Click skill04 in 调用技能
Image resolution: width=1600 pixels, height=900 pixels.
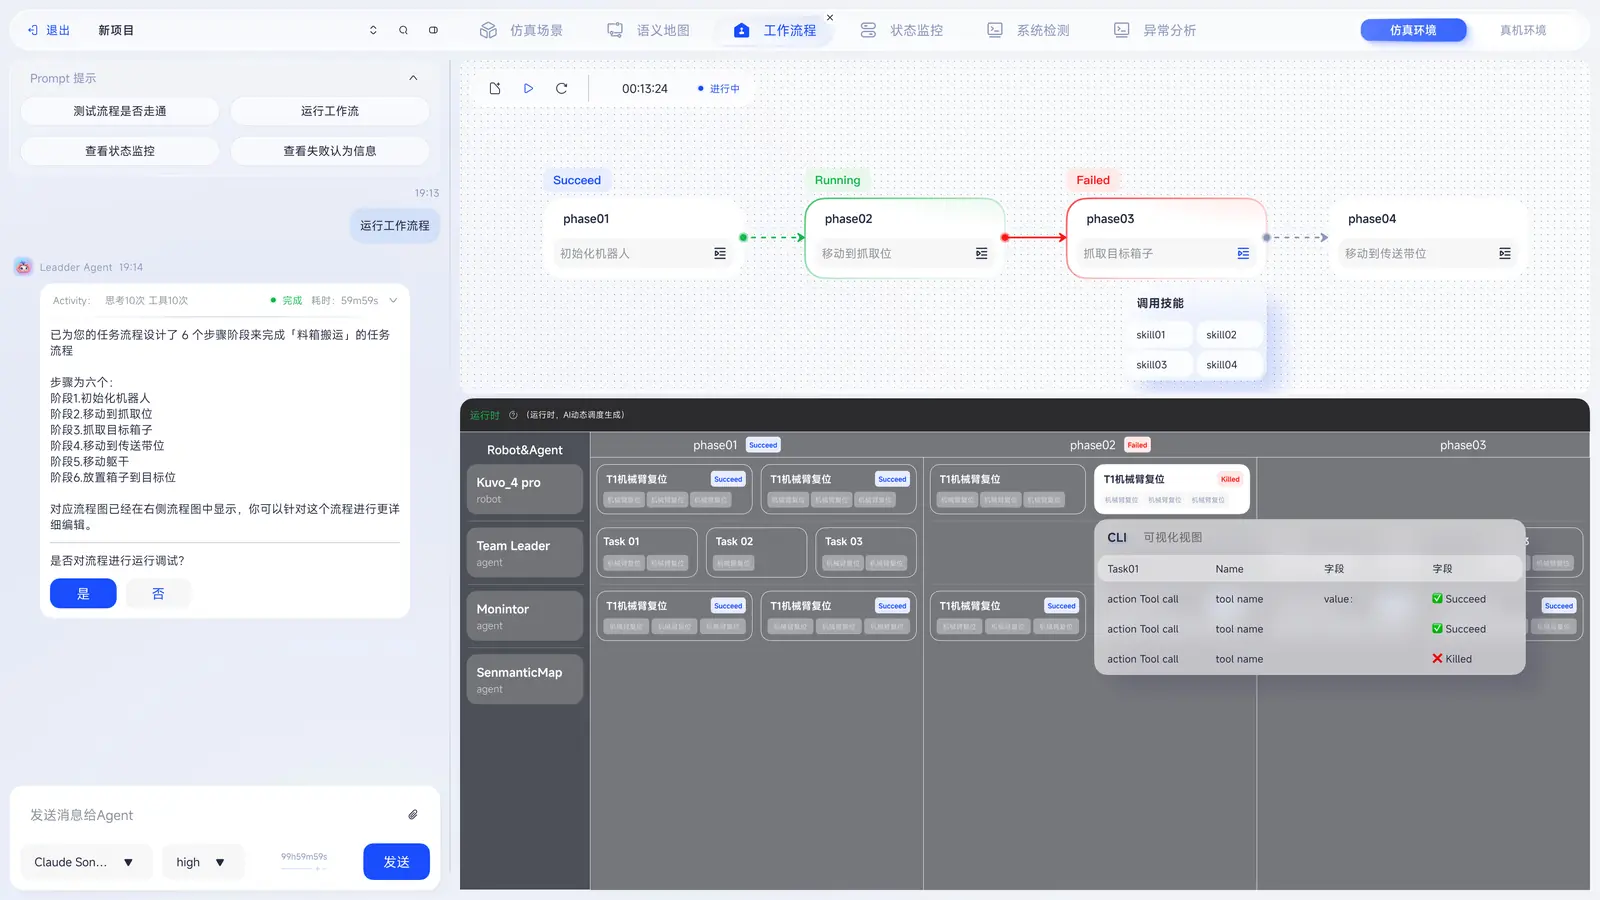click(1229, 365)
